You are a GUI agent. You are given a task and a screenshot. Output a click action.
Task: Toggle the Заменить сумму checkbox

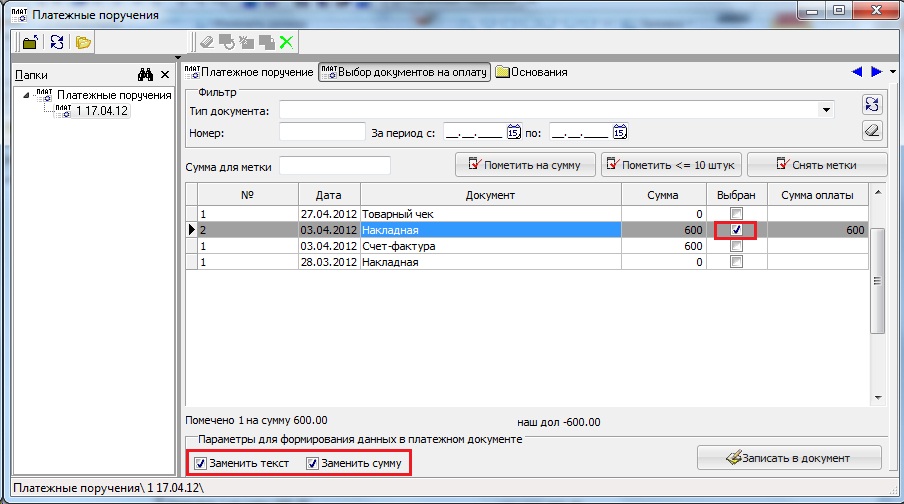point(312,463)
